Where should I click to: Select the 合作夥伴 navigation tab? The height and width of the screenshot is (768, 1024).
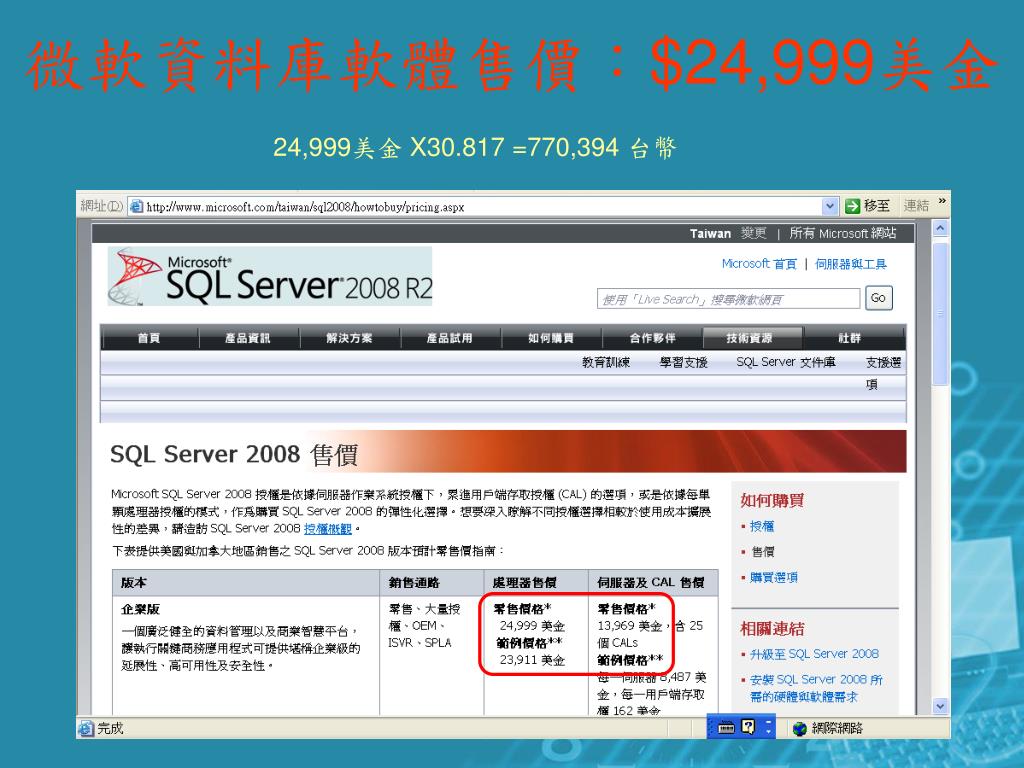click(x=652, y=338)
